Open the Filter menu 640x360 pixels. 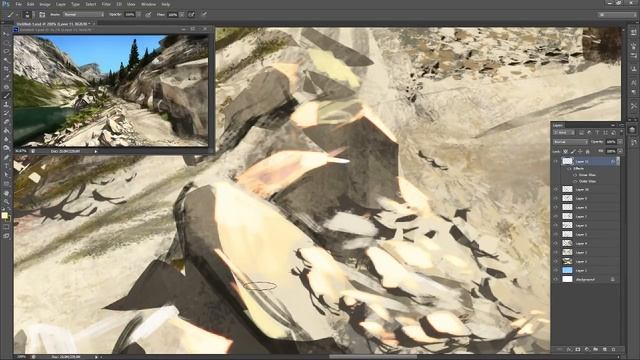coord(106,4)
